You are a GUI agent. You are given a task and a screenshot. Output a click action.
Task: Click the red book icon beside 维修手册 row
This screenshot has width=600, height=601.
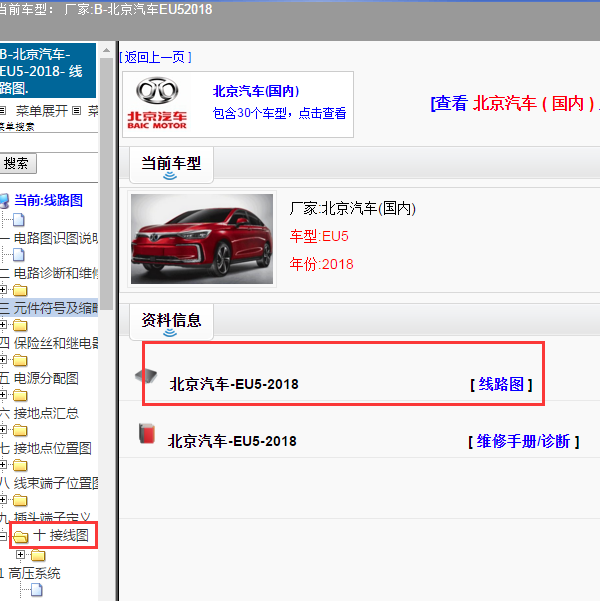click(147, 434)
